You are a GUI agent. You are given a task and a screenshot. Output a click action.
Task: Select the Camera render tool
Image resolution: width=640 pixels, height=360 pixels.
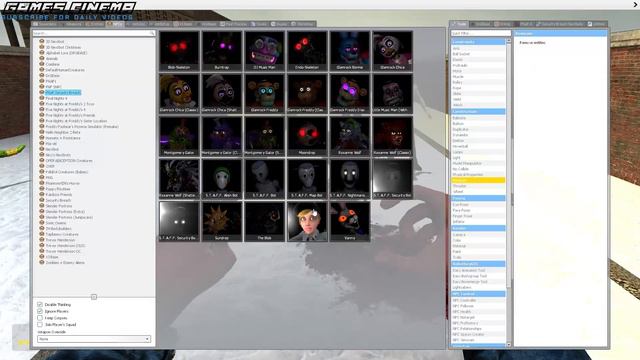478,235
